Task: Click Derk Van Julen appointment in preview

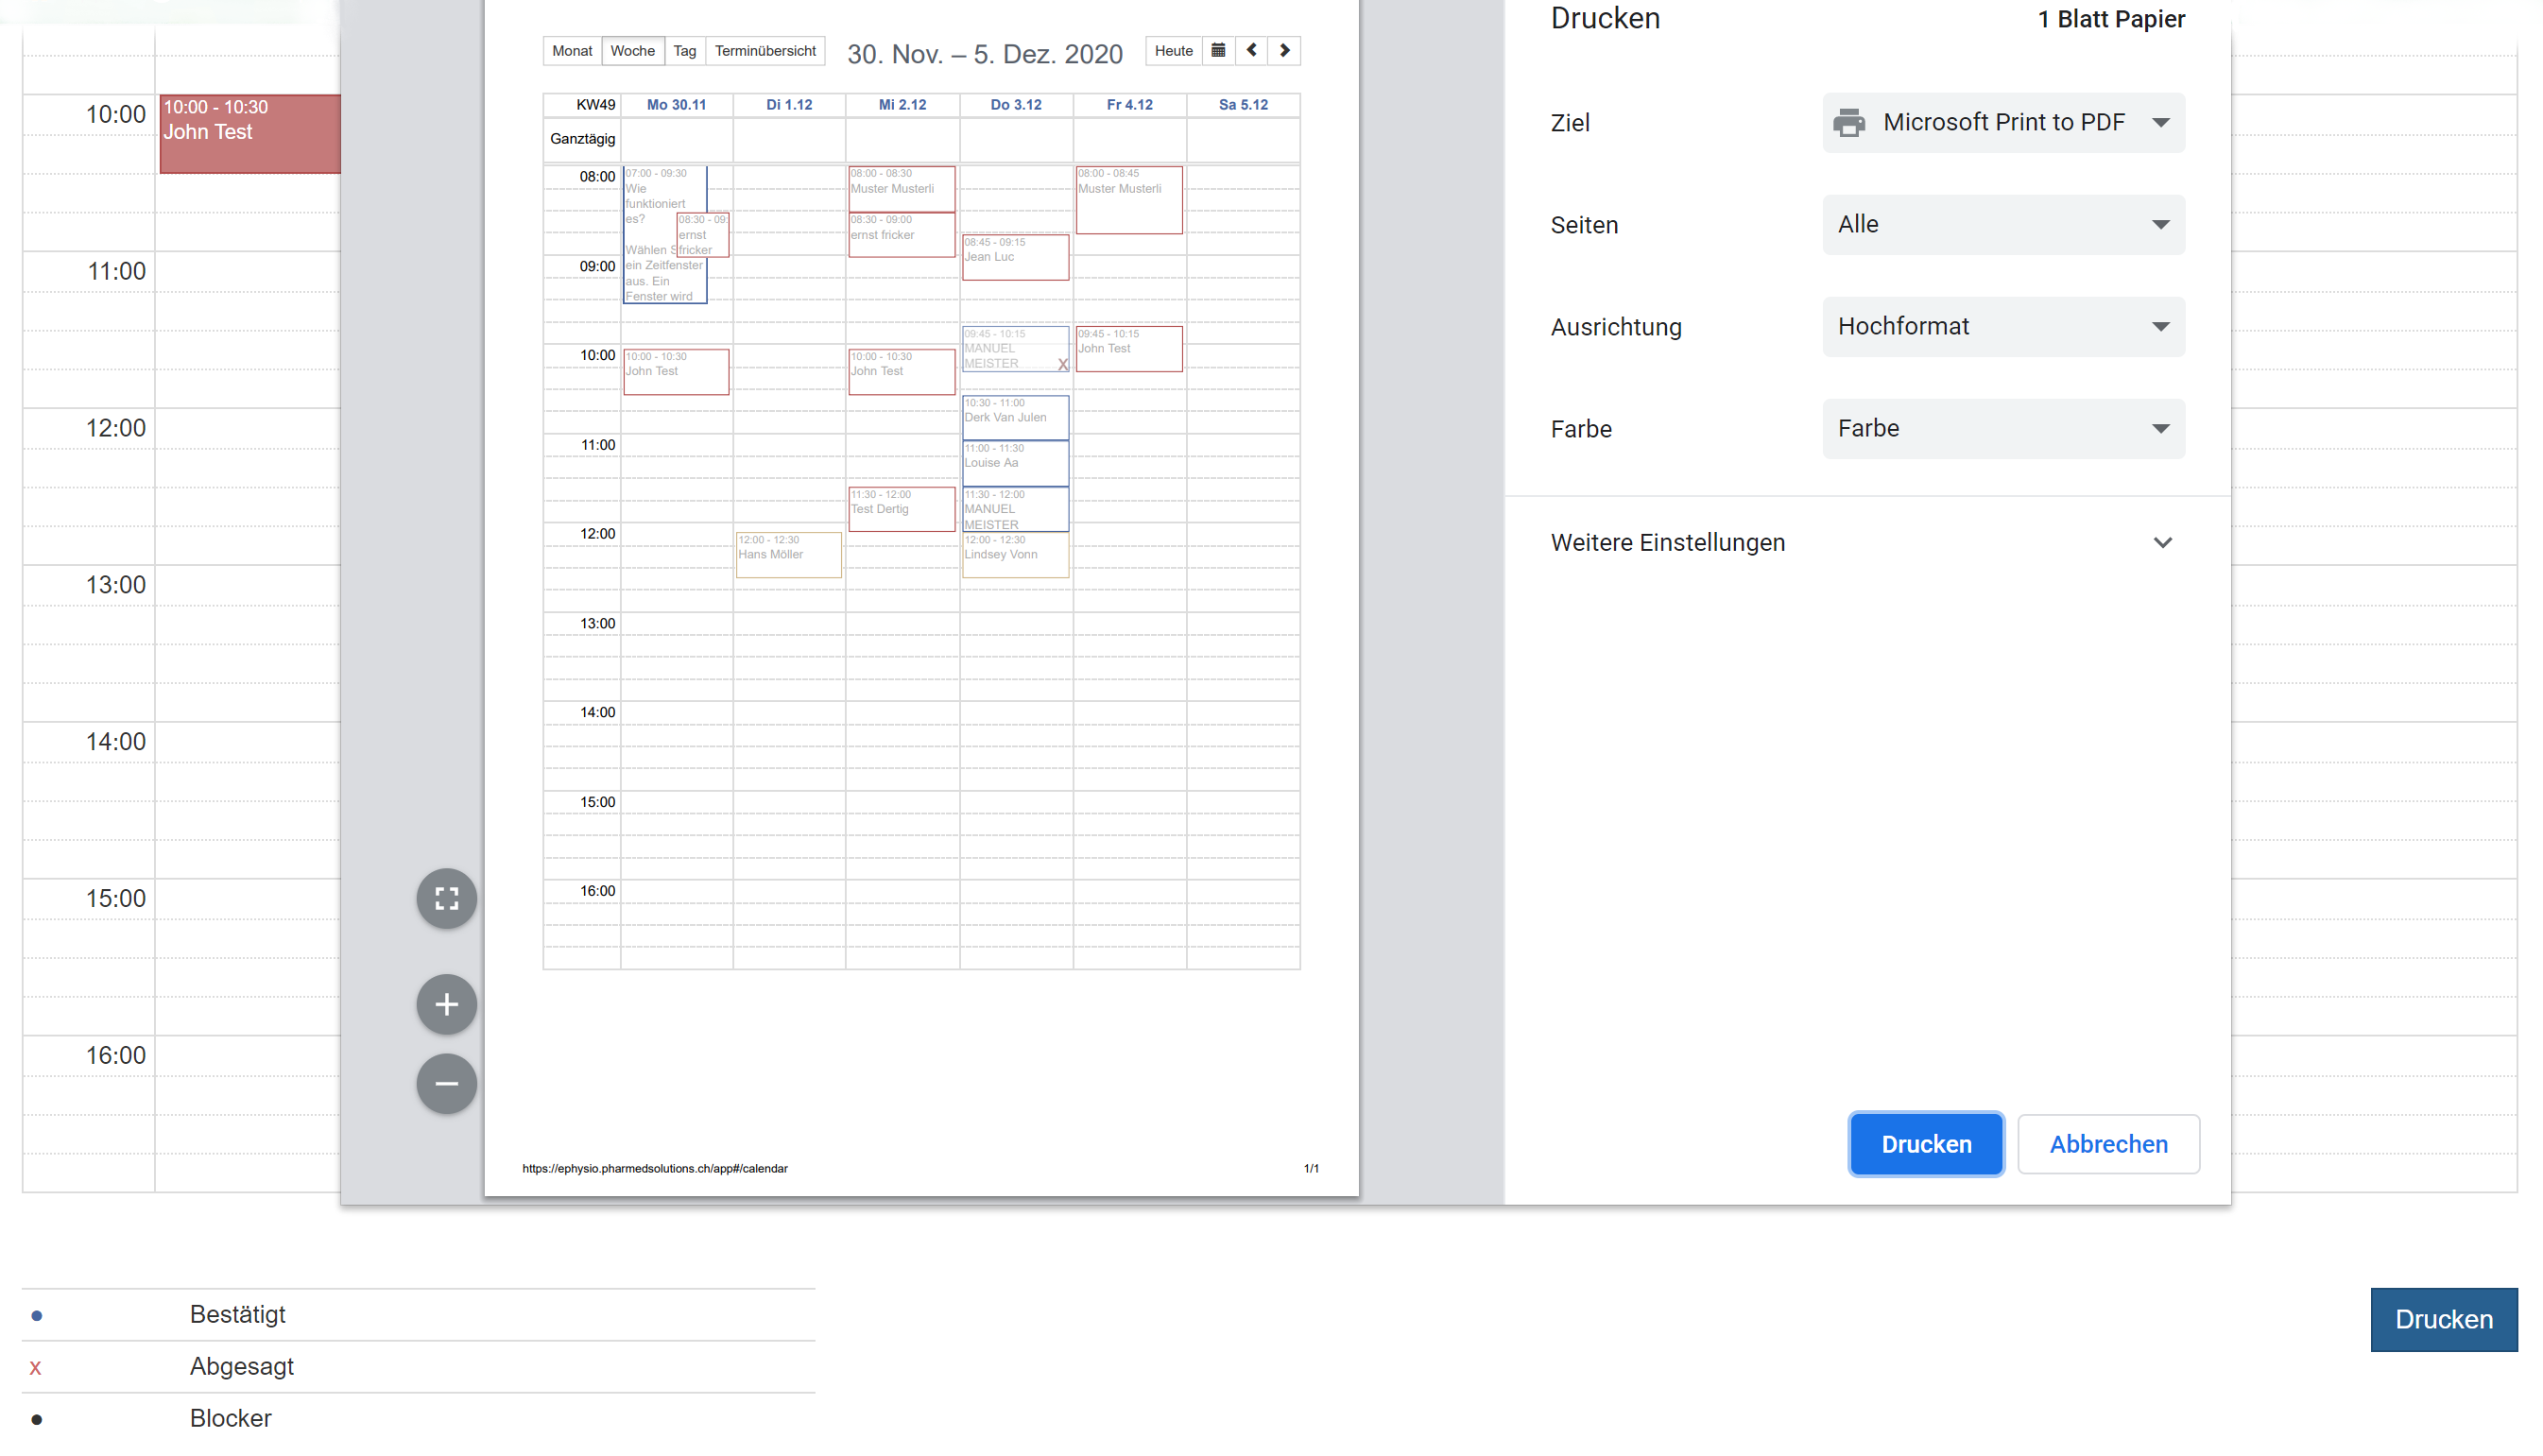Action: click(x=1015, y=417)
